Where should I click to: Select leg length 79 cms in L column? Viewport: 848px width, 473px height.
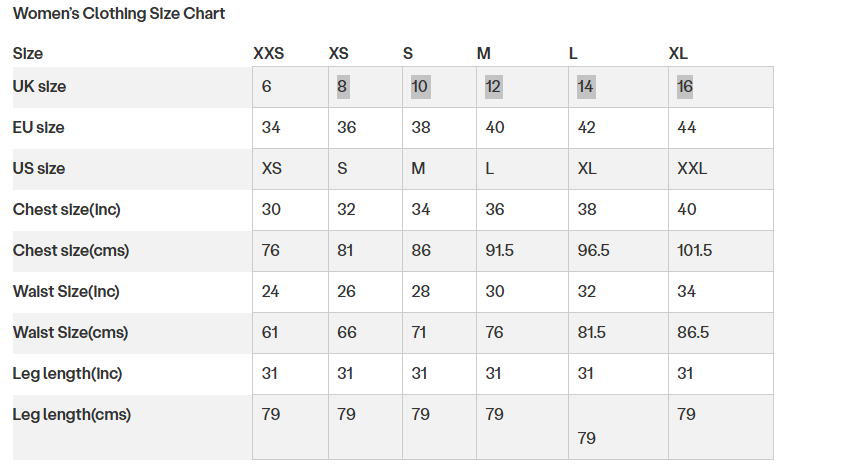587,438
